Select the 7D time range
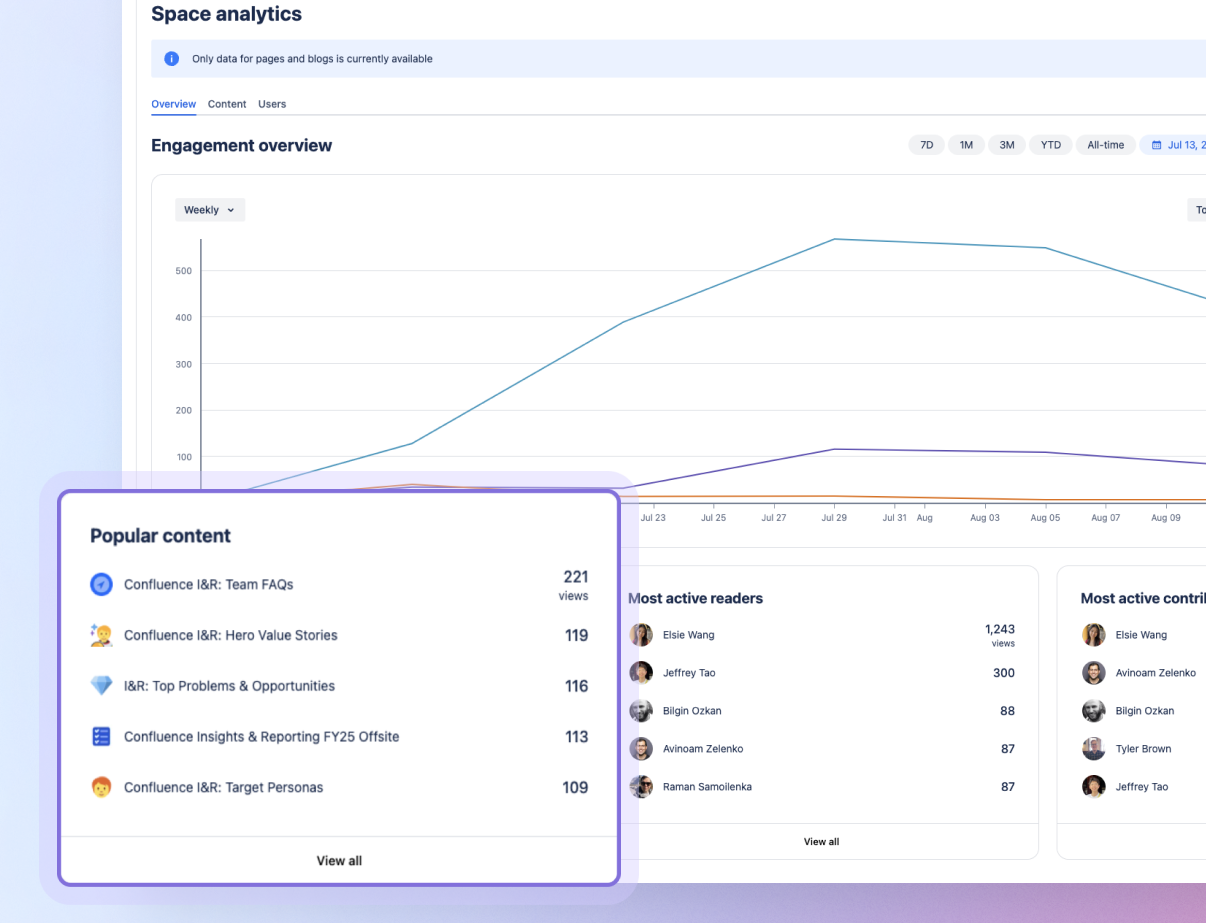Screen dimensions: 1206x923 tap(927, 145)
